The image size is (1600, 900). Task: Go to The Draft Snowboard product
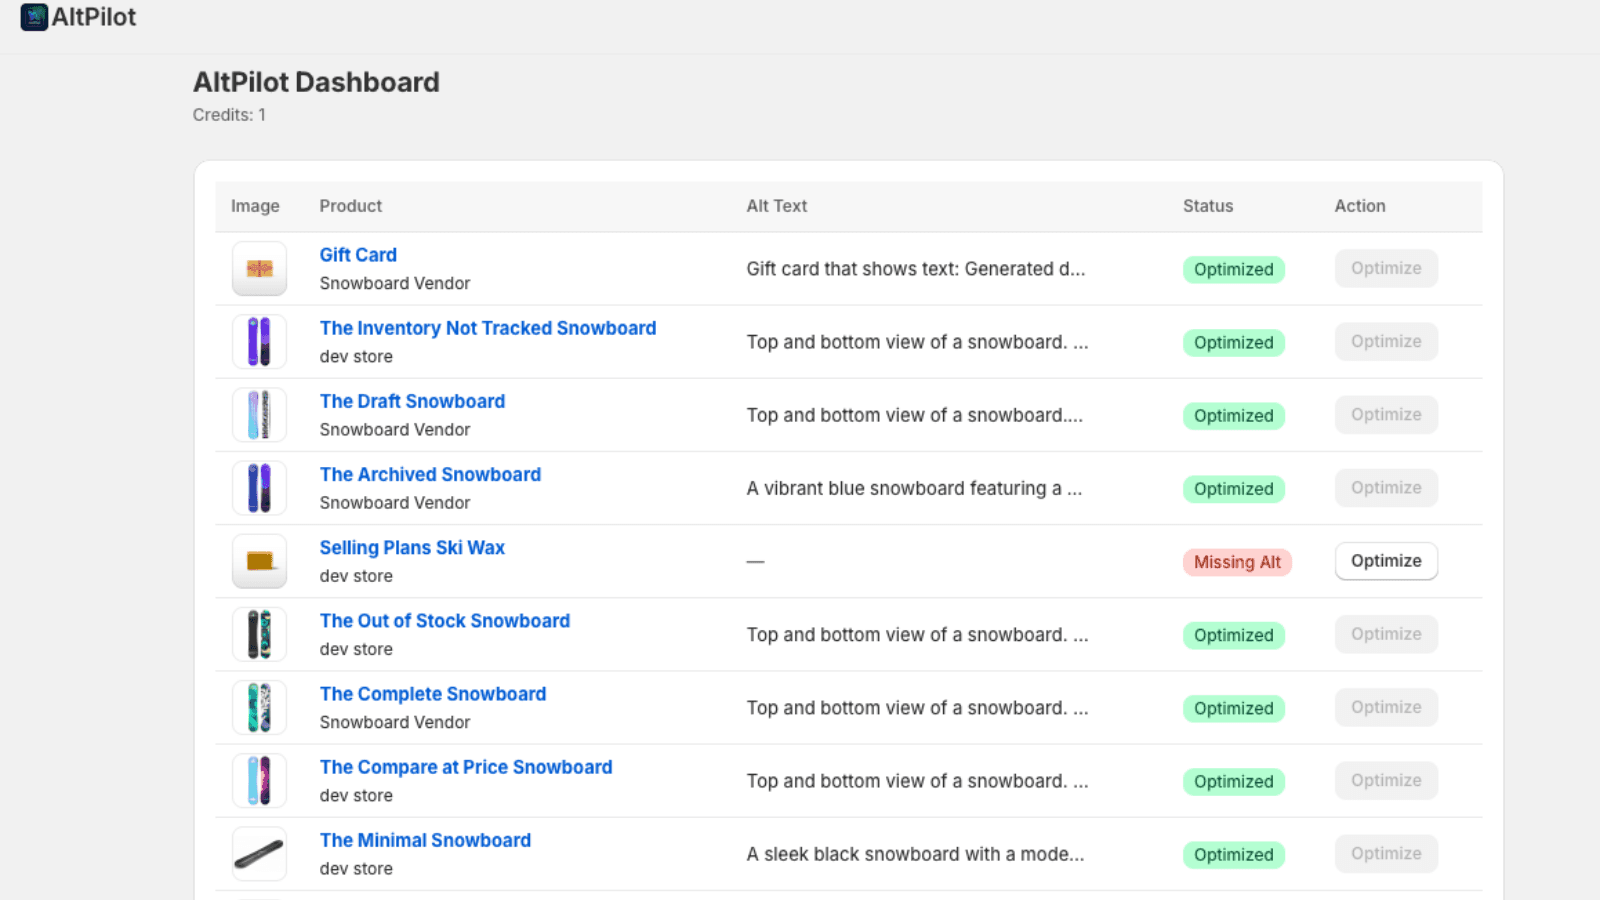coord(412,401)
